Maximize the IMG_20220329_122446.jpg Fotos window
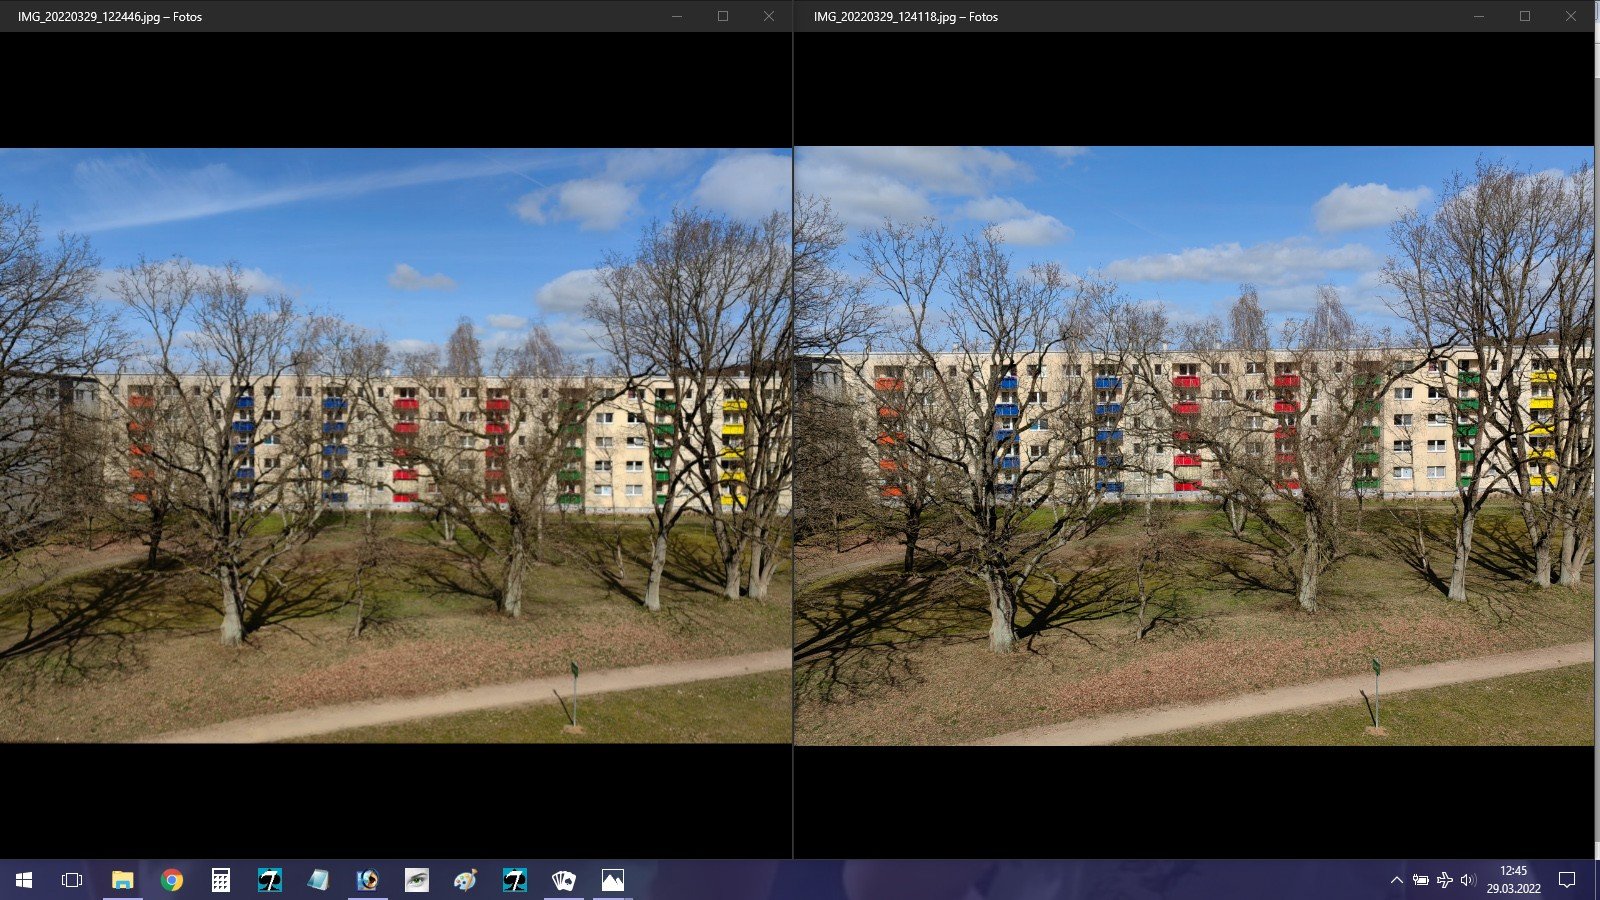The image size is (1600, 900). (723, 16)
